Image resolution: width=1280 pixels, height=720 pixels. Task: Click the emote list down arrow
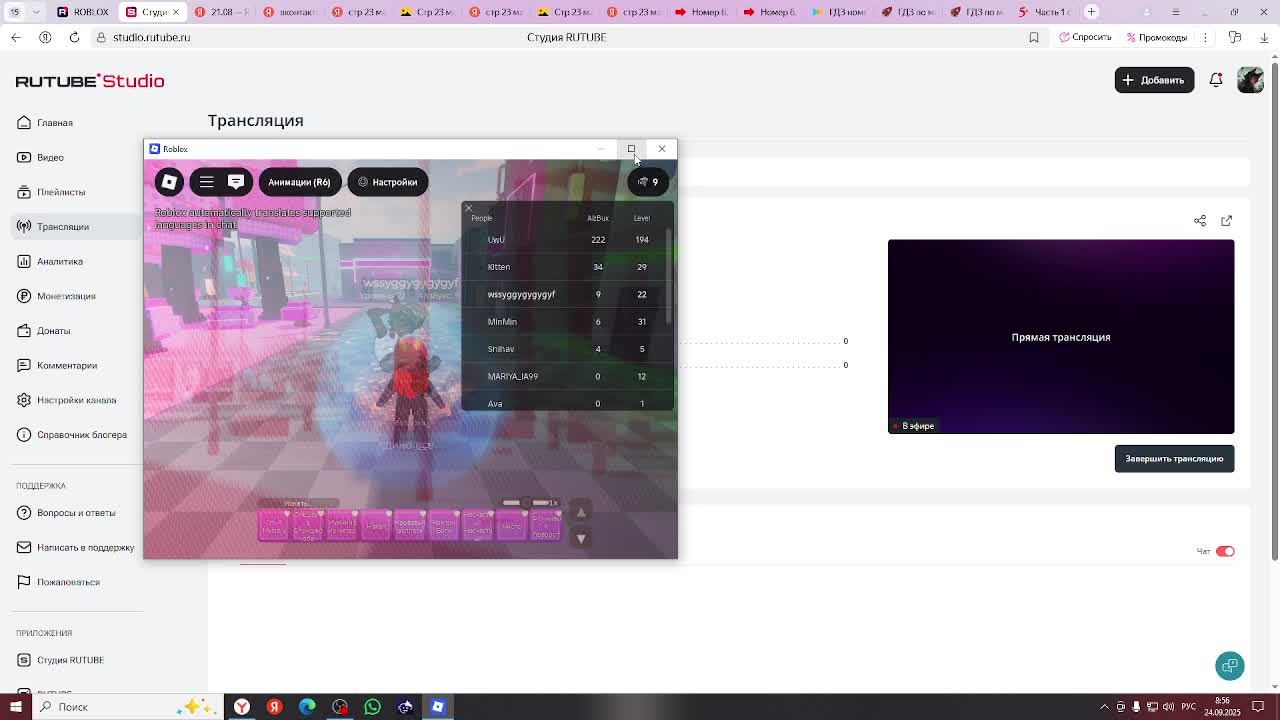pyautogui.click(x=581, y=538)
